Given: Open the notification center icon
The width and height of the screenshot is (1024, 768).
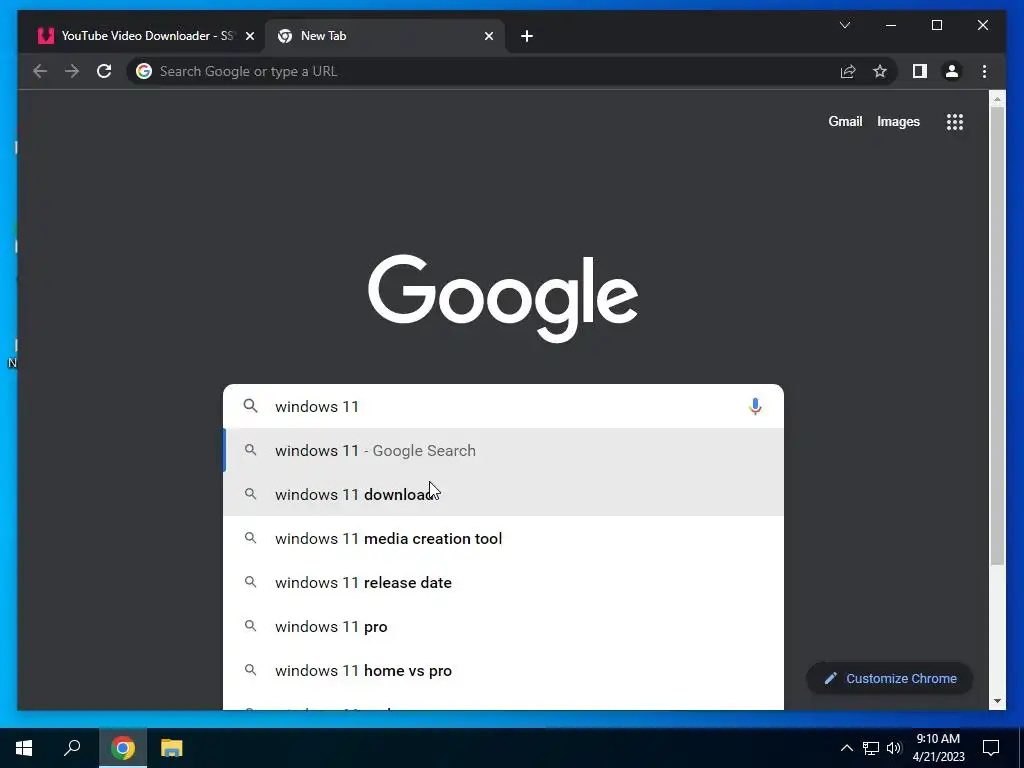Looking at the screenshot, I should click(x=991, y=748).
